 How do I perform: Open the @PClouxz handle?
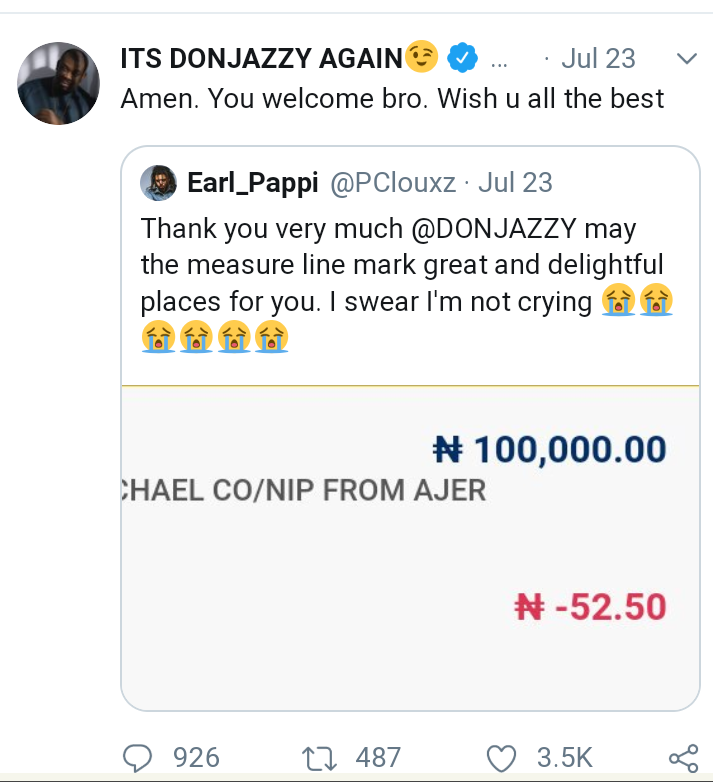[x=393, y=183]
